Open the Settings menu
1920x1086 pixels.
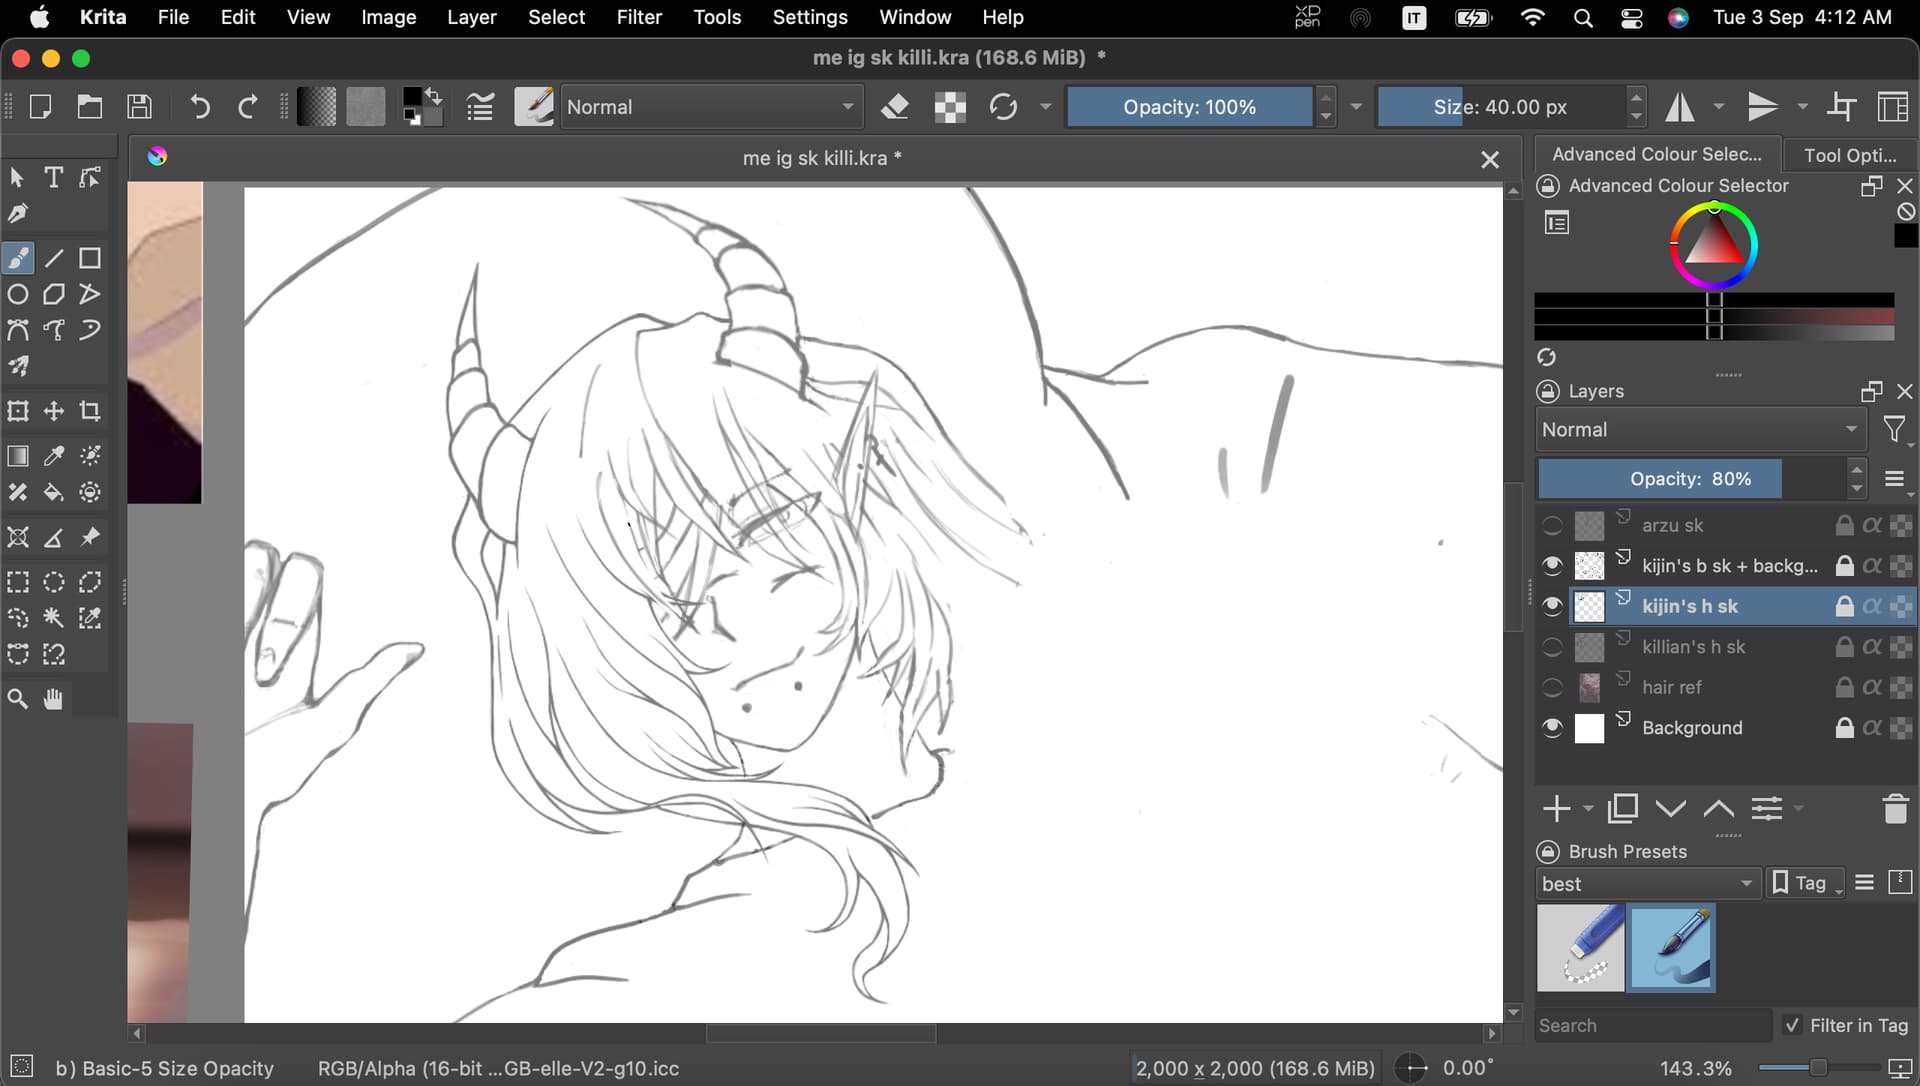pos(810,17)
